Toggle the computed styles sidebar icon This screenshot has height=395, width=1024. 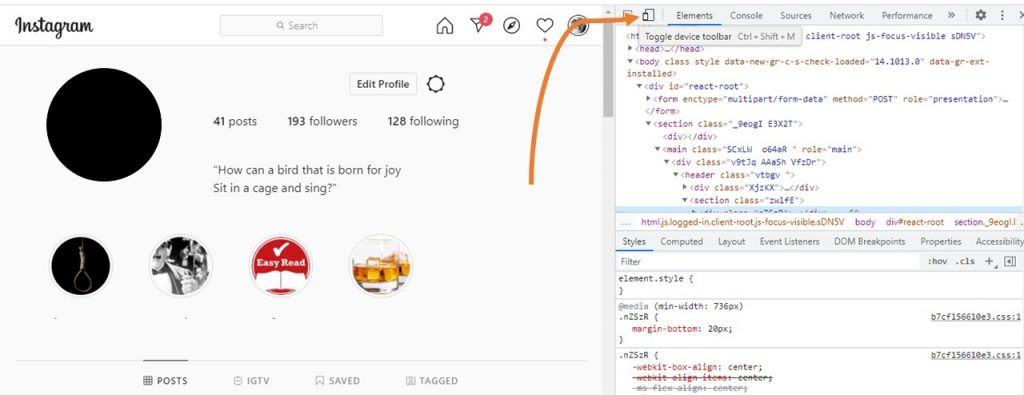click(1010, 261)
